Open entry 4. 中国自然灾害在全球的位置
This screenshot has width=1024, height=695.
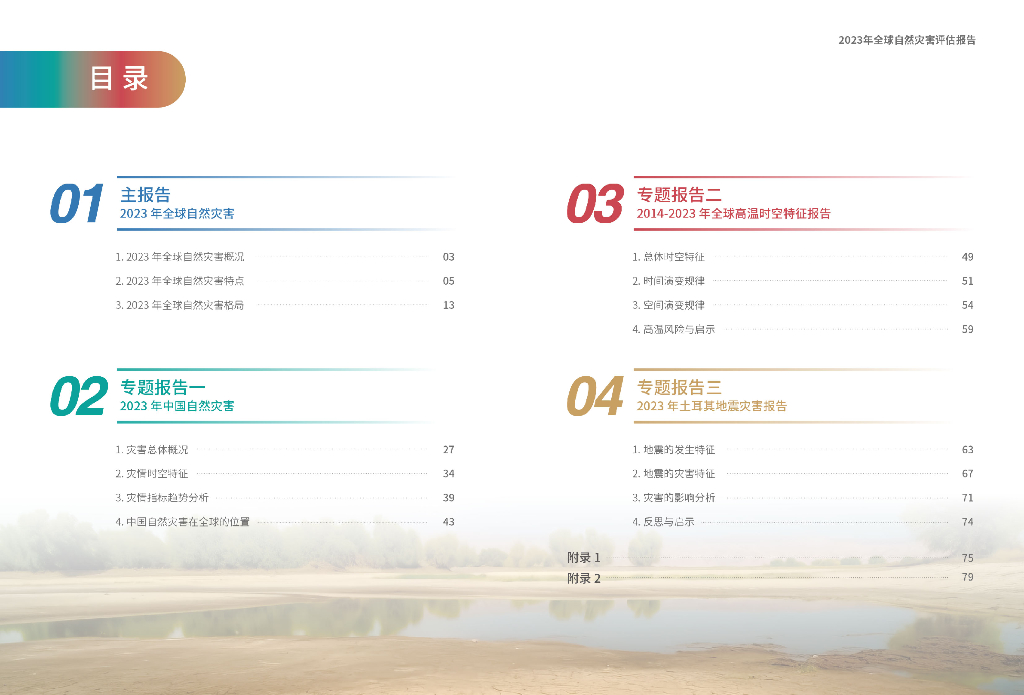point(183,522)
